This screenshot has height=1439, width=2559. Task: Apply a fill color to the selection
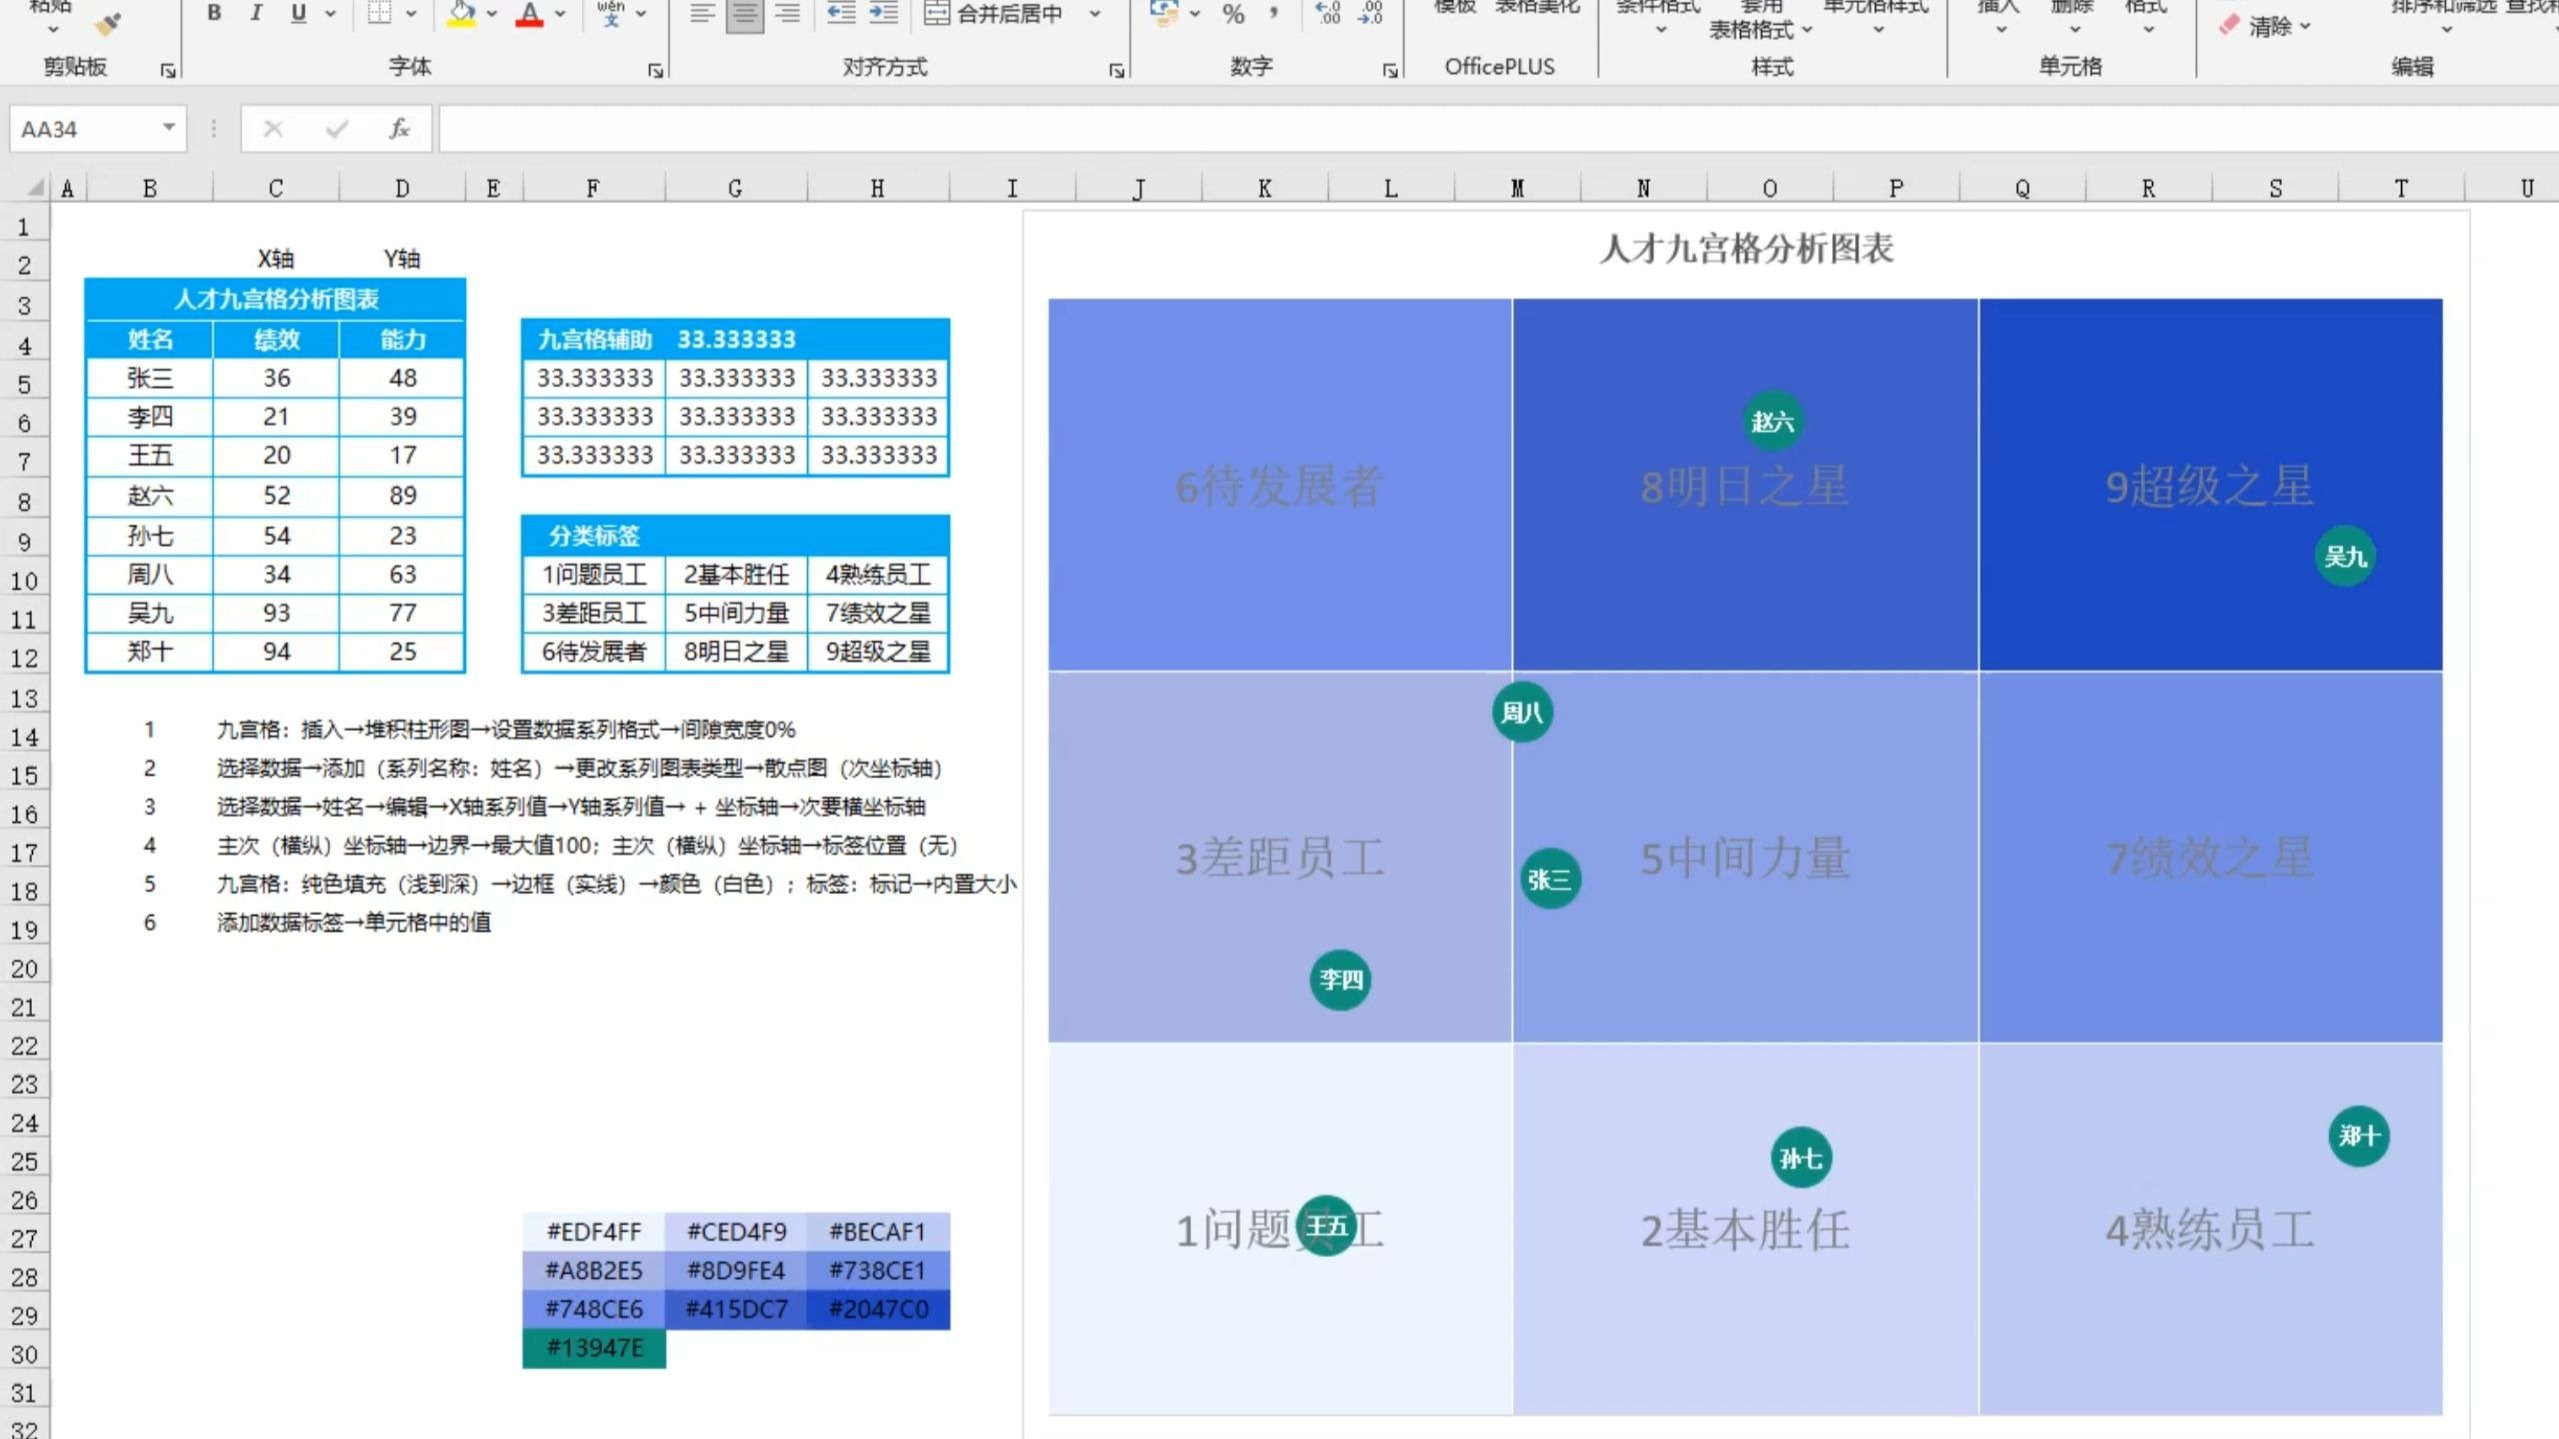click(460, 14)
